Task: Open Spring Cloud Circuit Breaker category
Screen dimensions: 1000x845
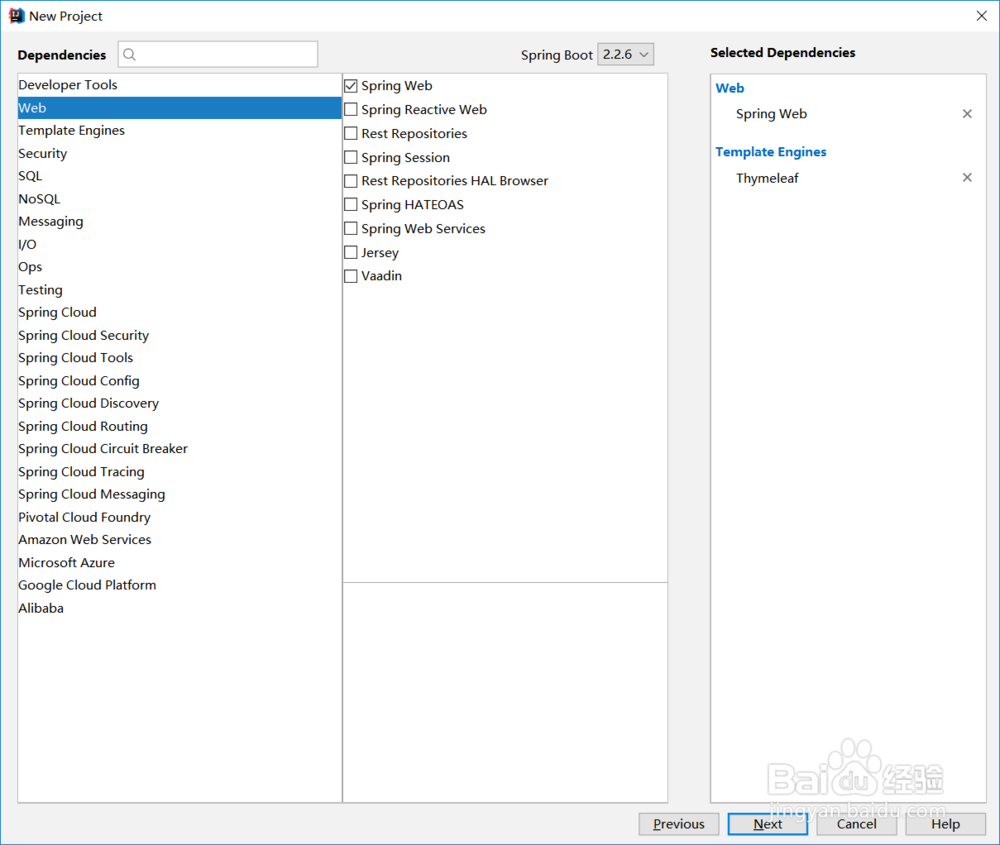Action: pyautogui.click(x=180, y=449)
